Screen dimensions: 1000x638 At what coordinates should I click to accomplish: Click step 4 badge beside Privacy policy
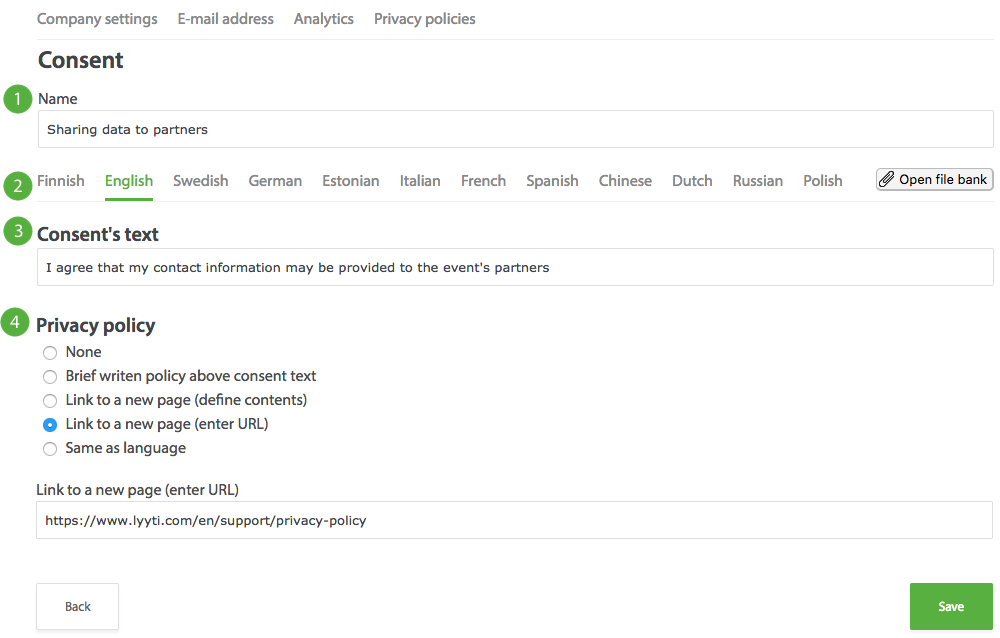pyautogui.click(x=16, y=323)
